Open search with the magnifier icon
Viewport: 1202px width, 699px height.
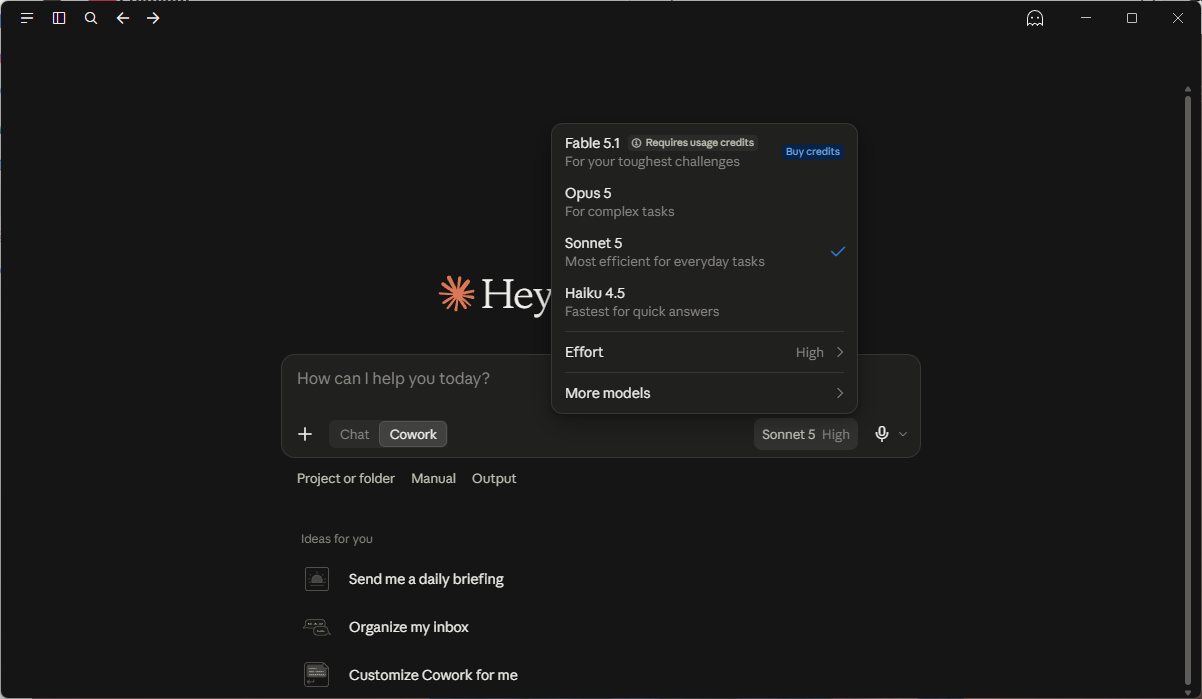tap(91, 18)
